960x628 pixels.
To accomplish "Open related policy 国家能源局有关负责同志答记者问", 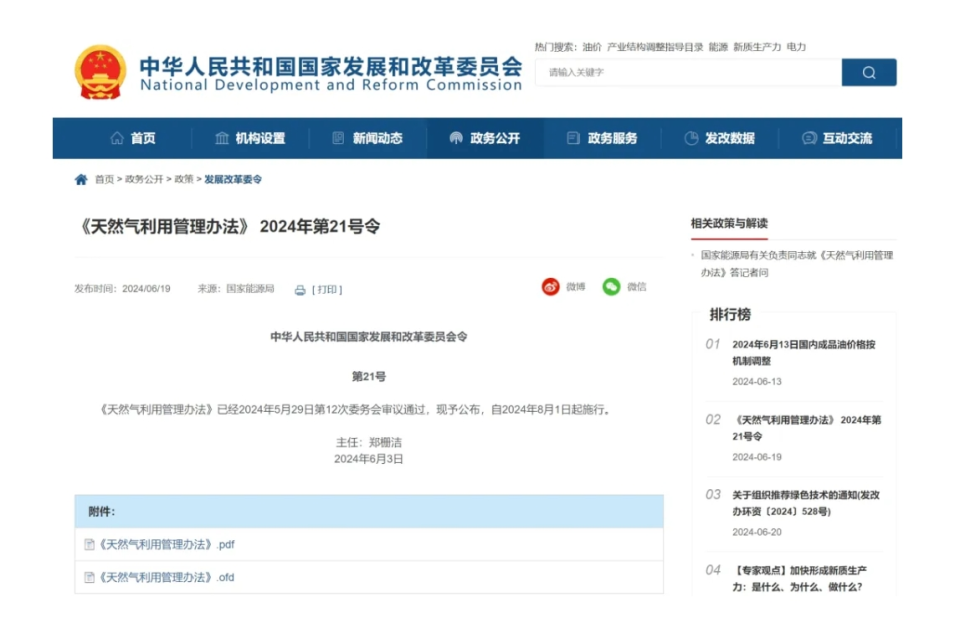I will coord(797,264).
